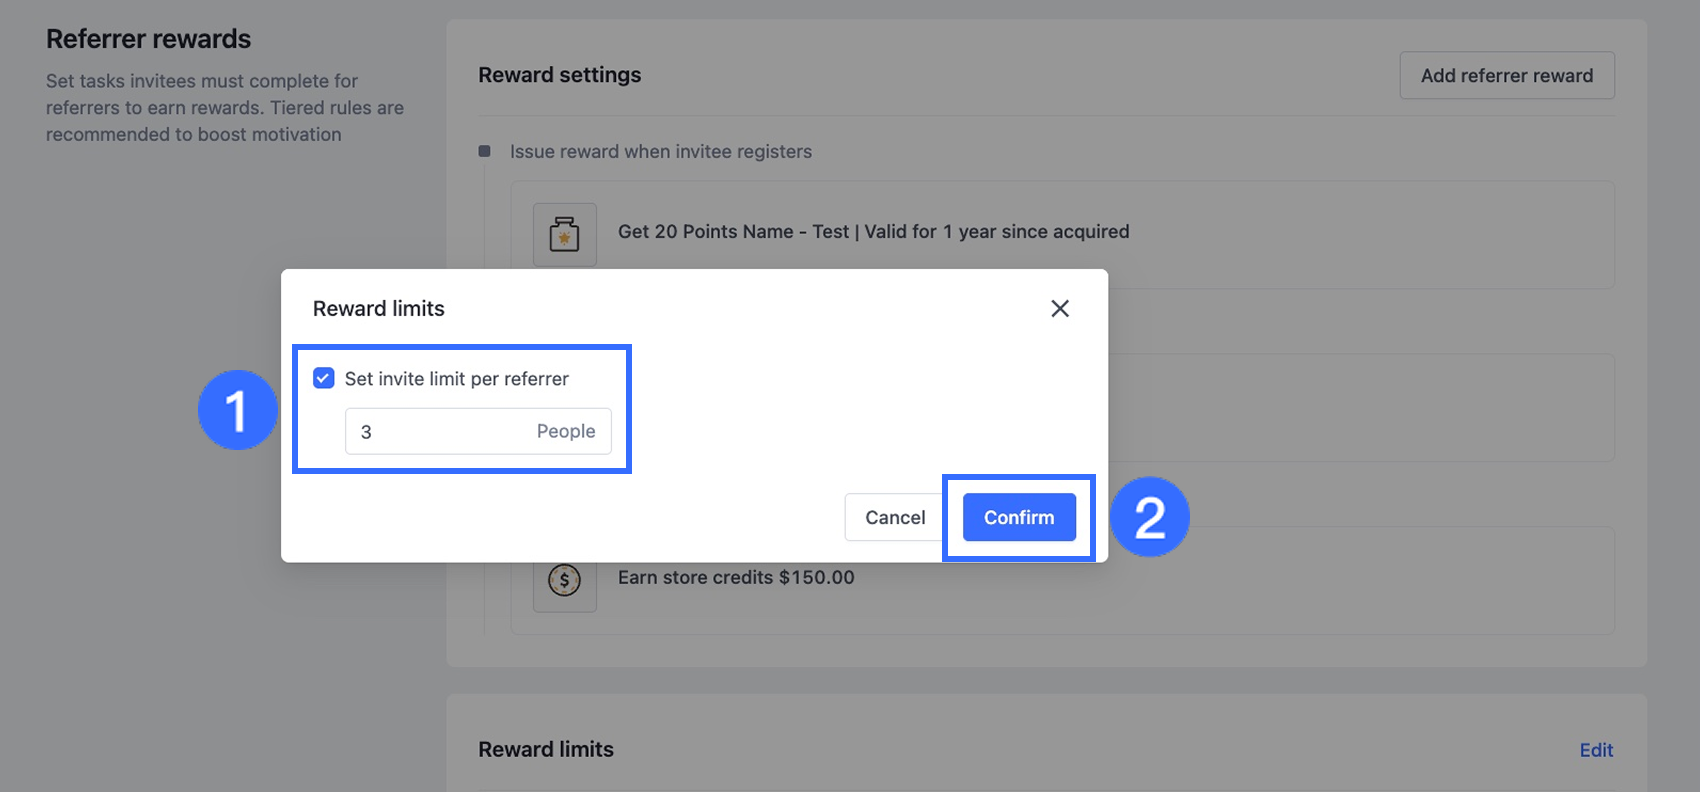Open Edit link for Reward limits section
Image resolution: width=1700 pixels, height=792 pixels.
tap(1596, 750)
